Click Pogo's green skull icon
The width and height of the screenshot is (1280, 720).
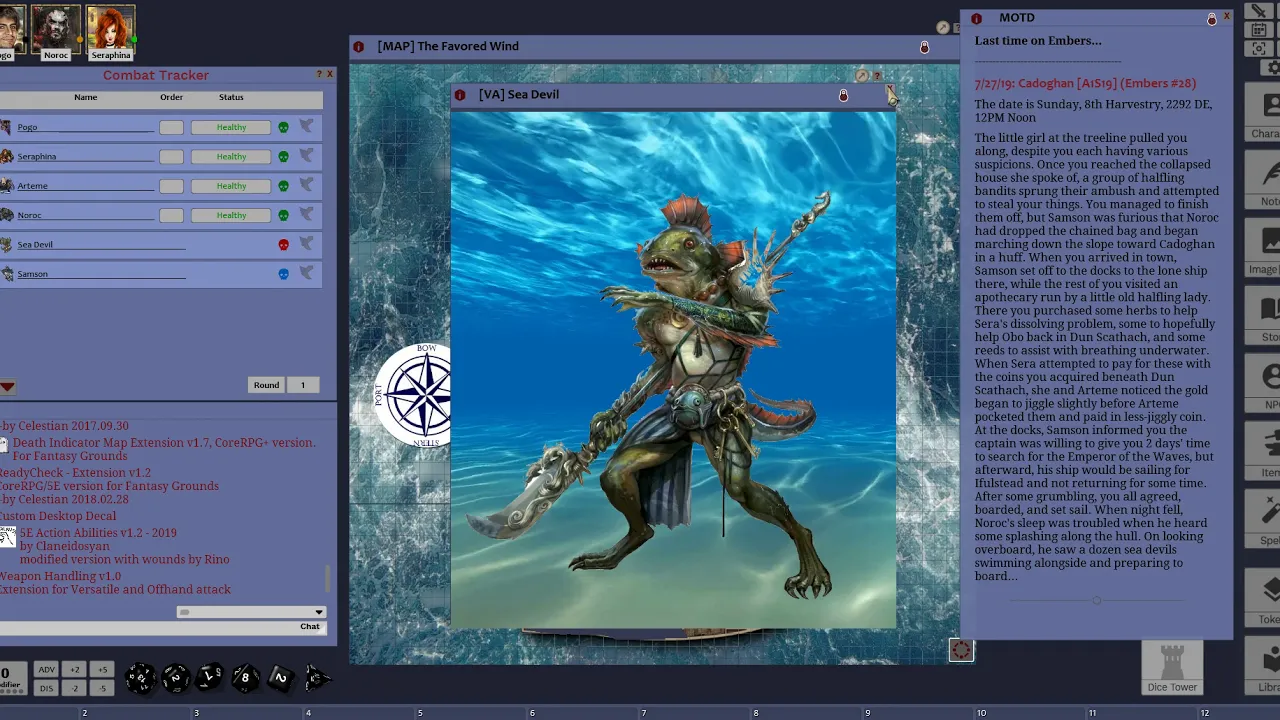click(283, 127)
